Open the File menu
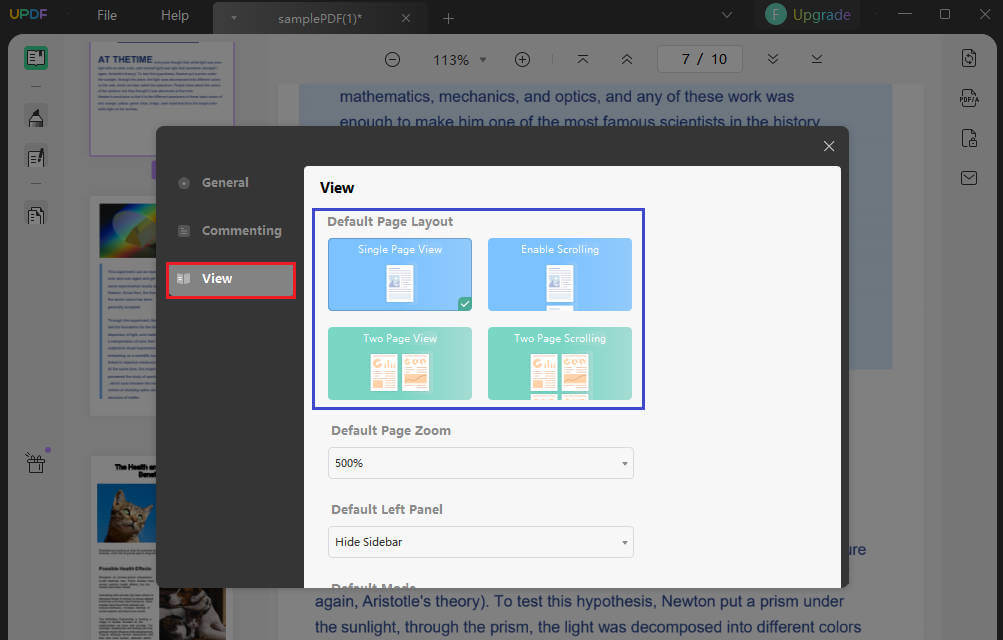The height and width of the screenshot is (640, 1003). [x=106, y=15]
